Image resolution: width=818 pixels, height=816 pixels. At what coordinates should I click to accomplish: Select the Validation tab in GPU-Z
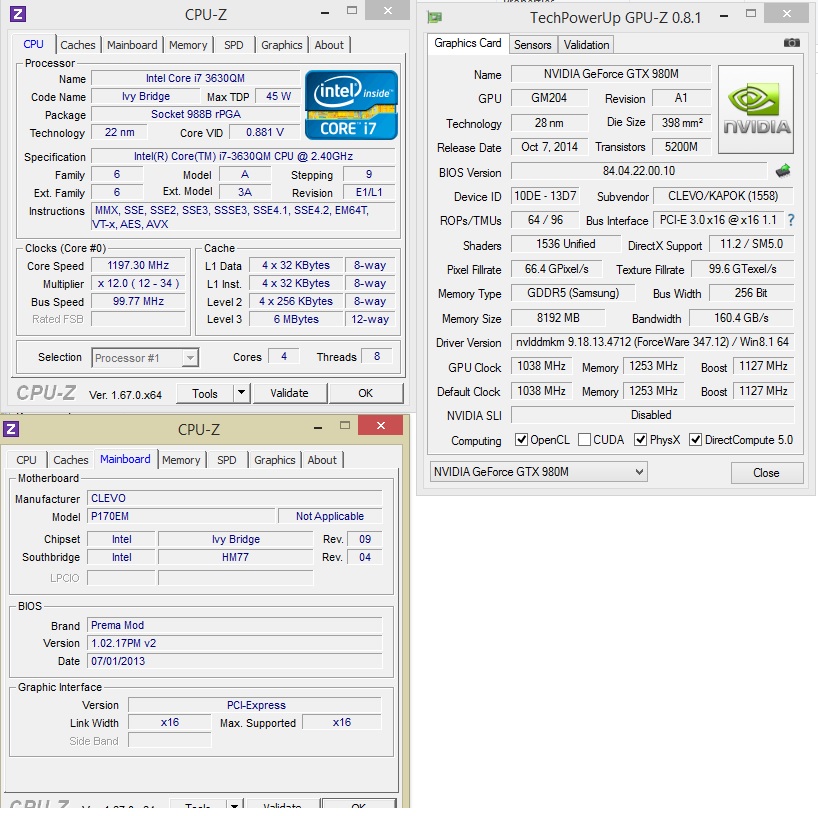click(586, 45)
